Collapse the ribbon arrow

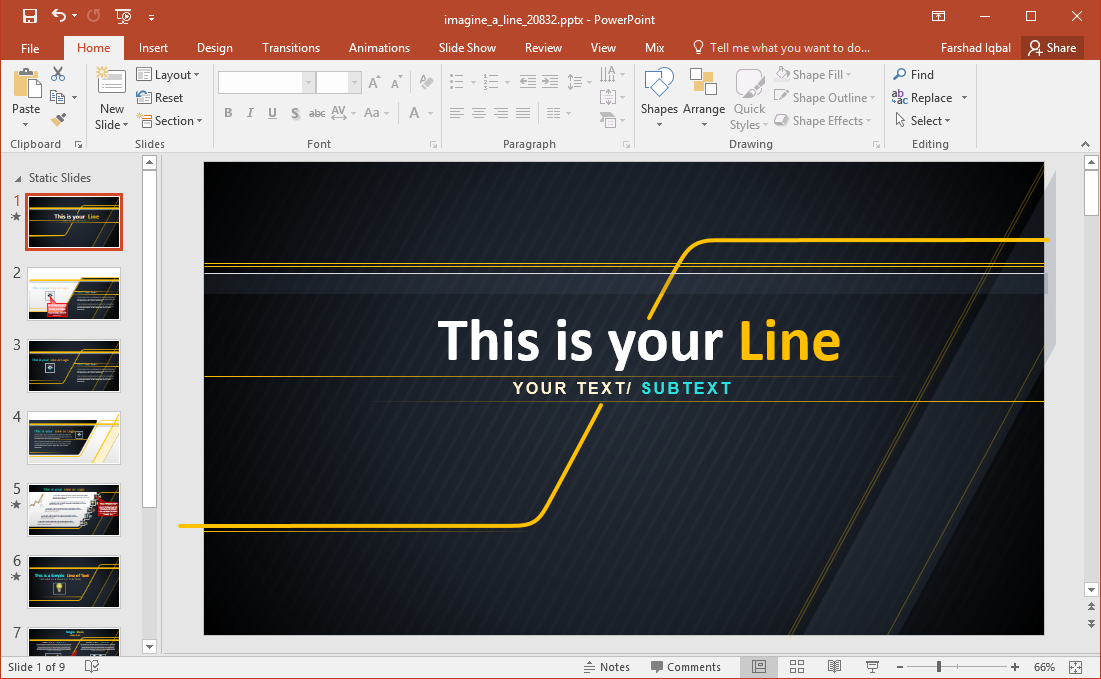coord(1086,144)
